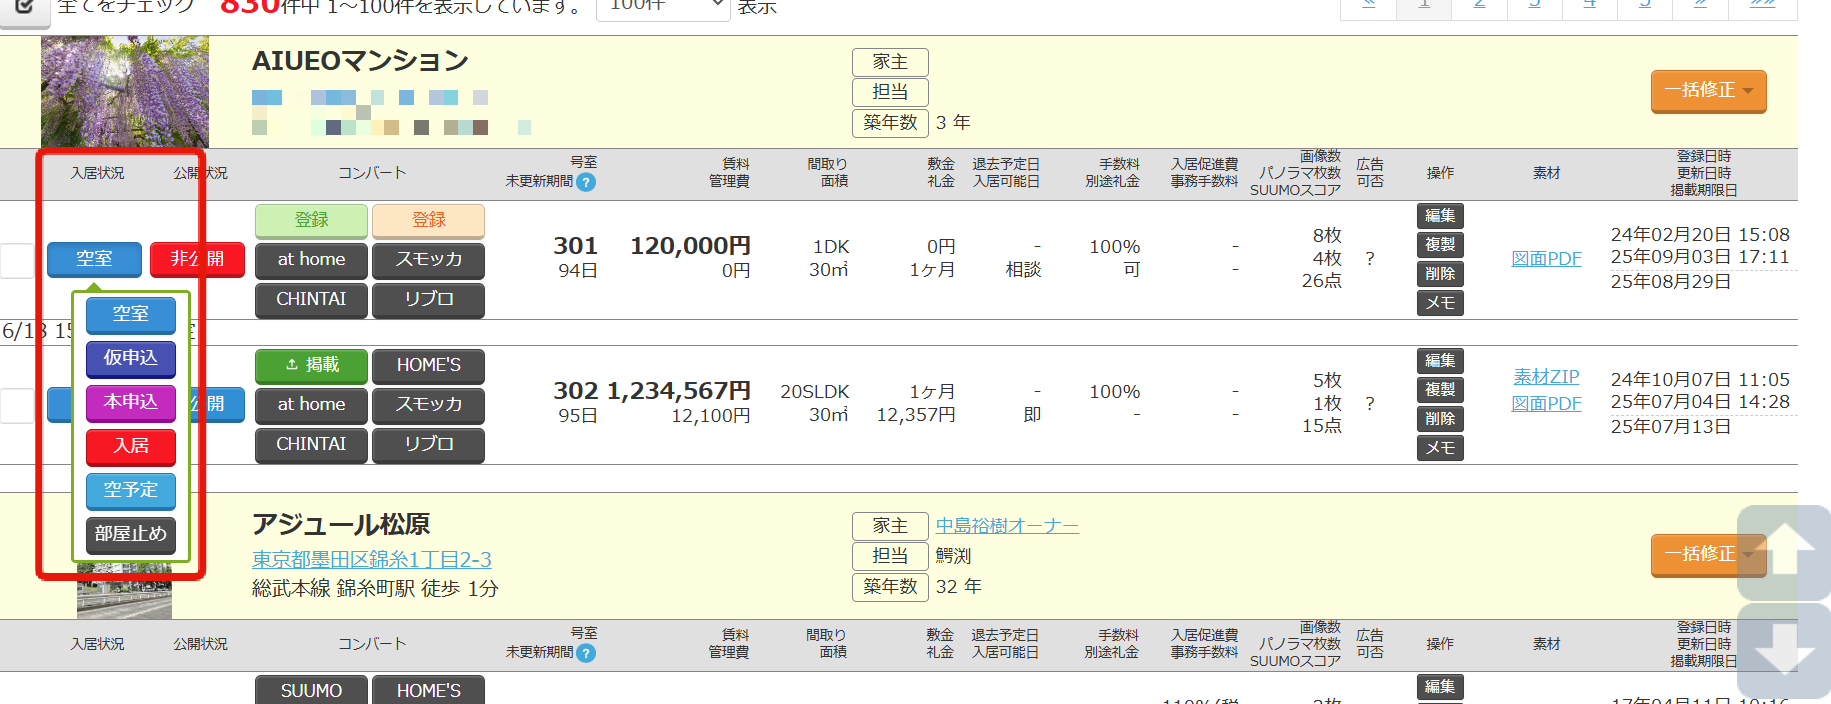
Task: Open the メモ button for room 302
Action: (1440, 448)
